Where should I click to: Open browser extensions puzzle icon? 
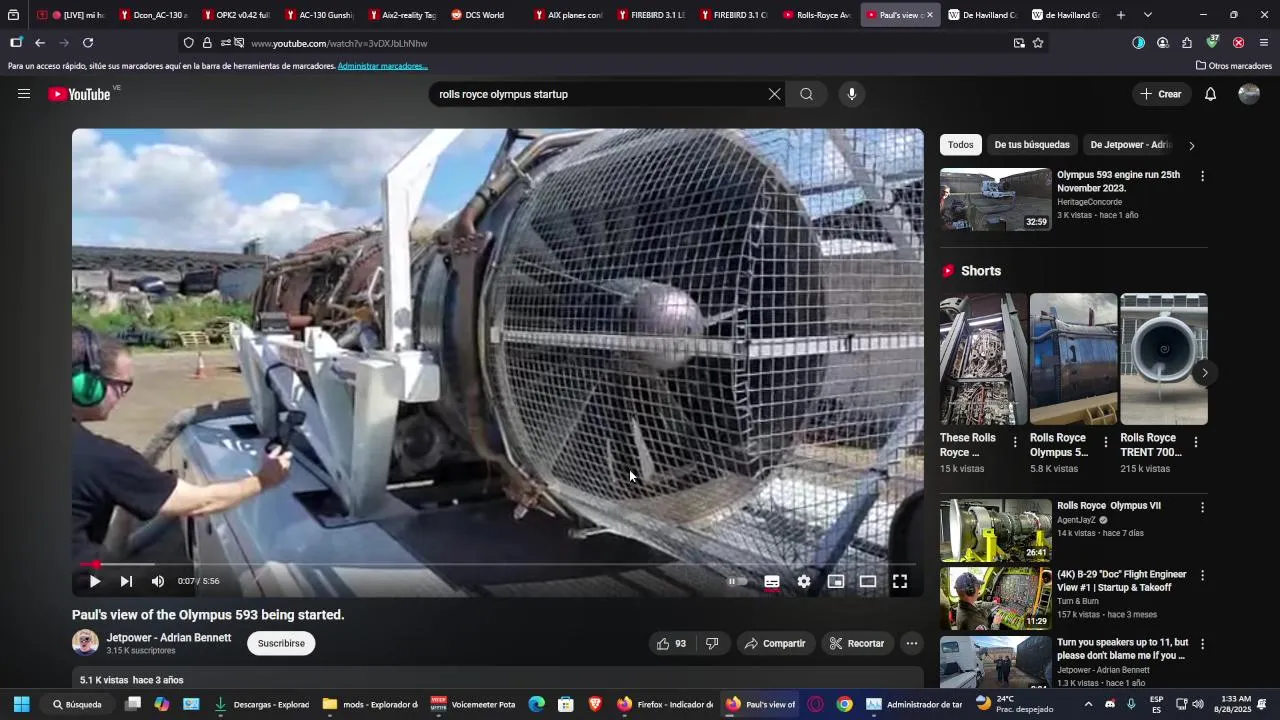pos(1187,43)
